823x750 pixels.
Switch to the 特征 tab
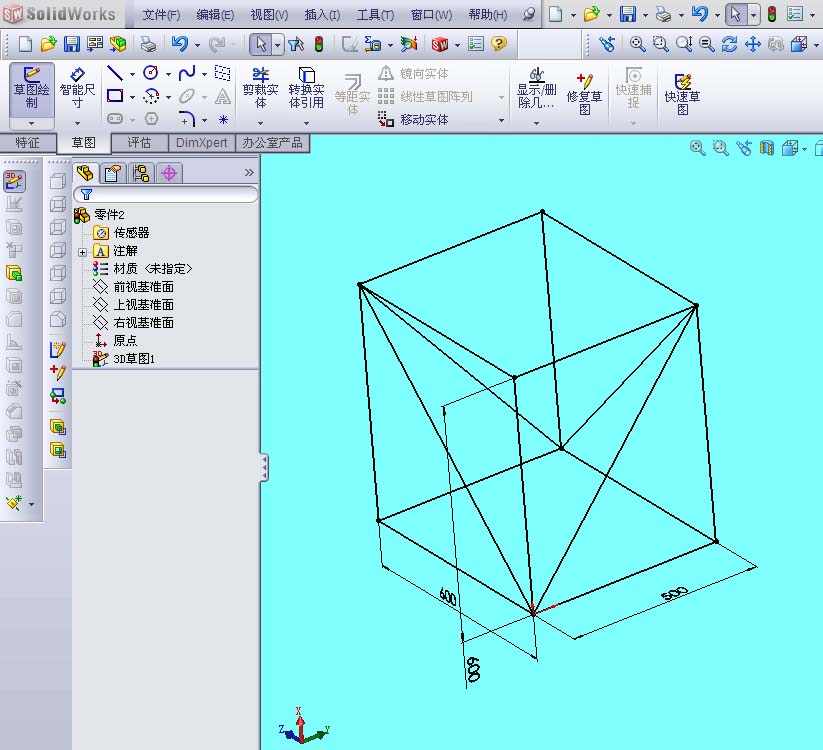[x=27, y=143]
